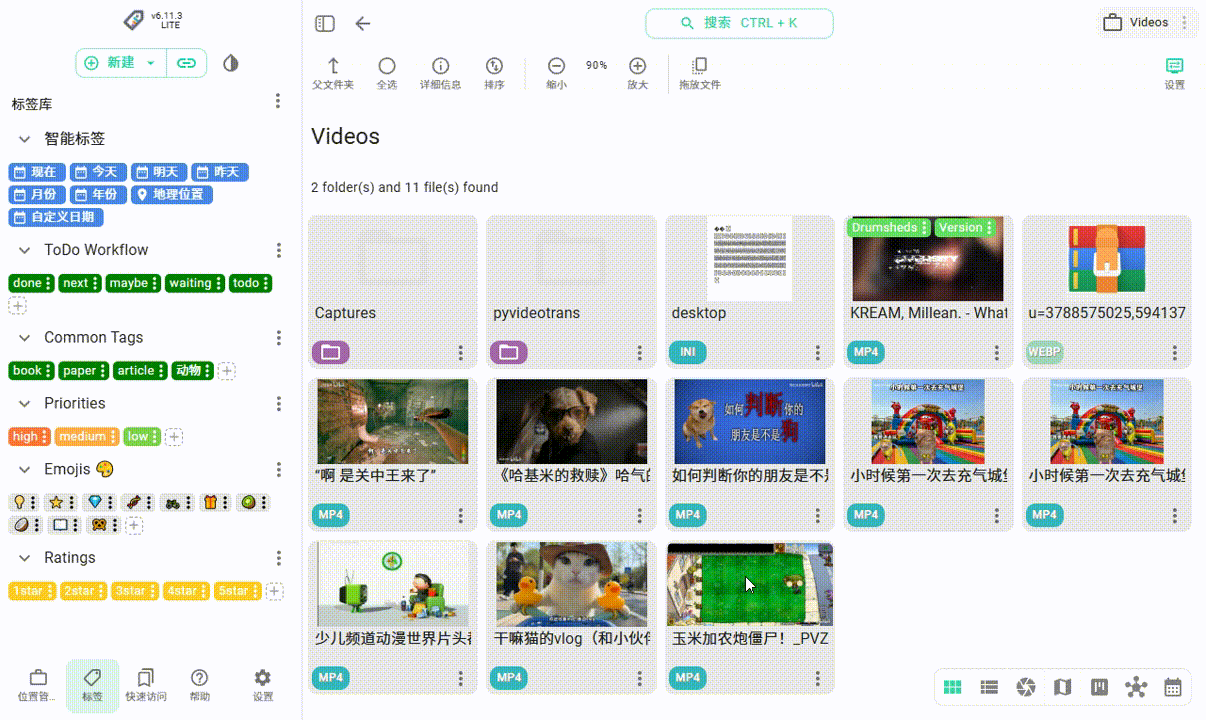1206x720 pixels.
Task: Click the select all (全选) circle icon
Action: click(x=387, y=74)
